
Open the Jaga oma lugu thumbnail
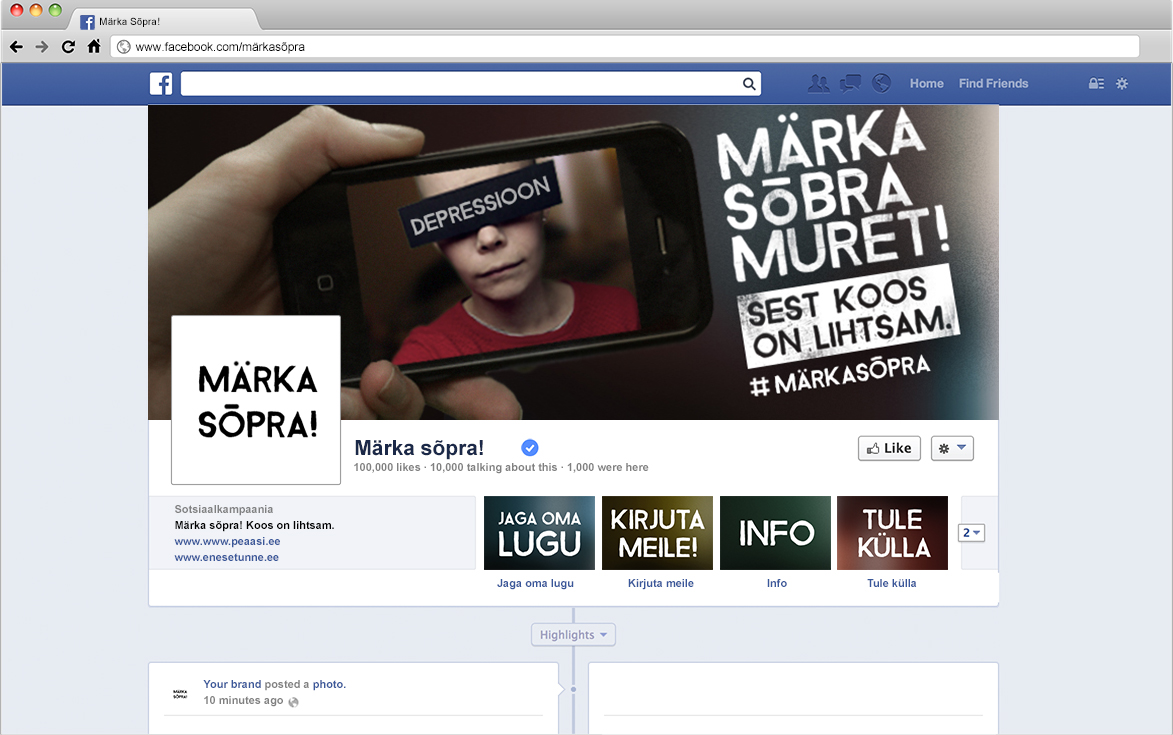coord(539,533)
